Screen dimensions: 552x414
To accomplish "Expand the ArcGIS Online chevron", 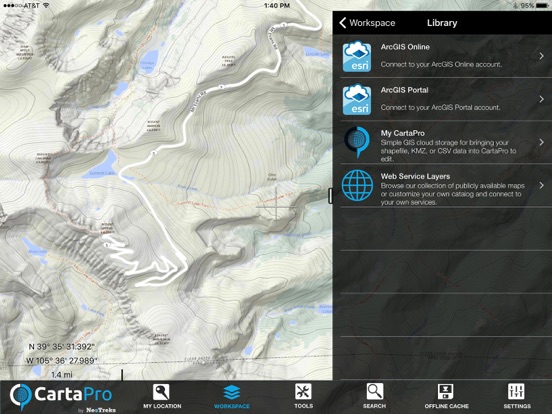I will [542, 56].
